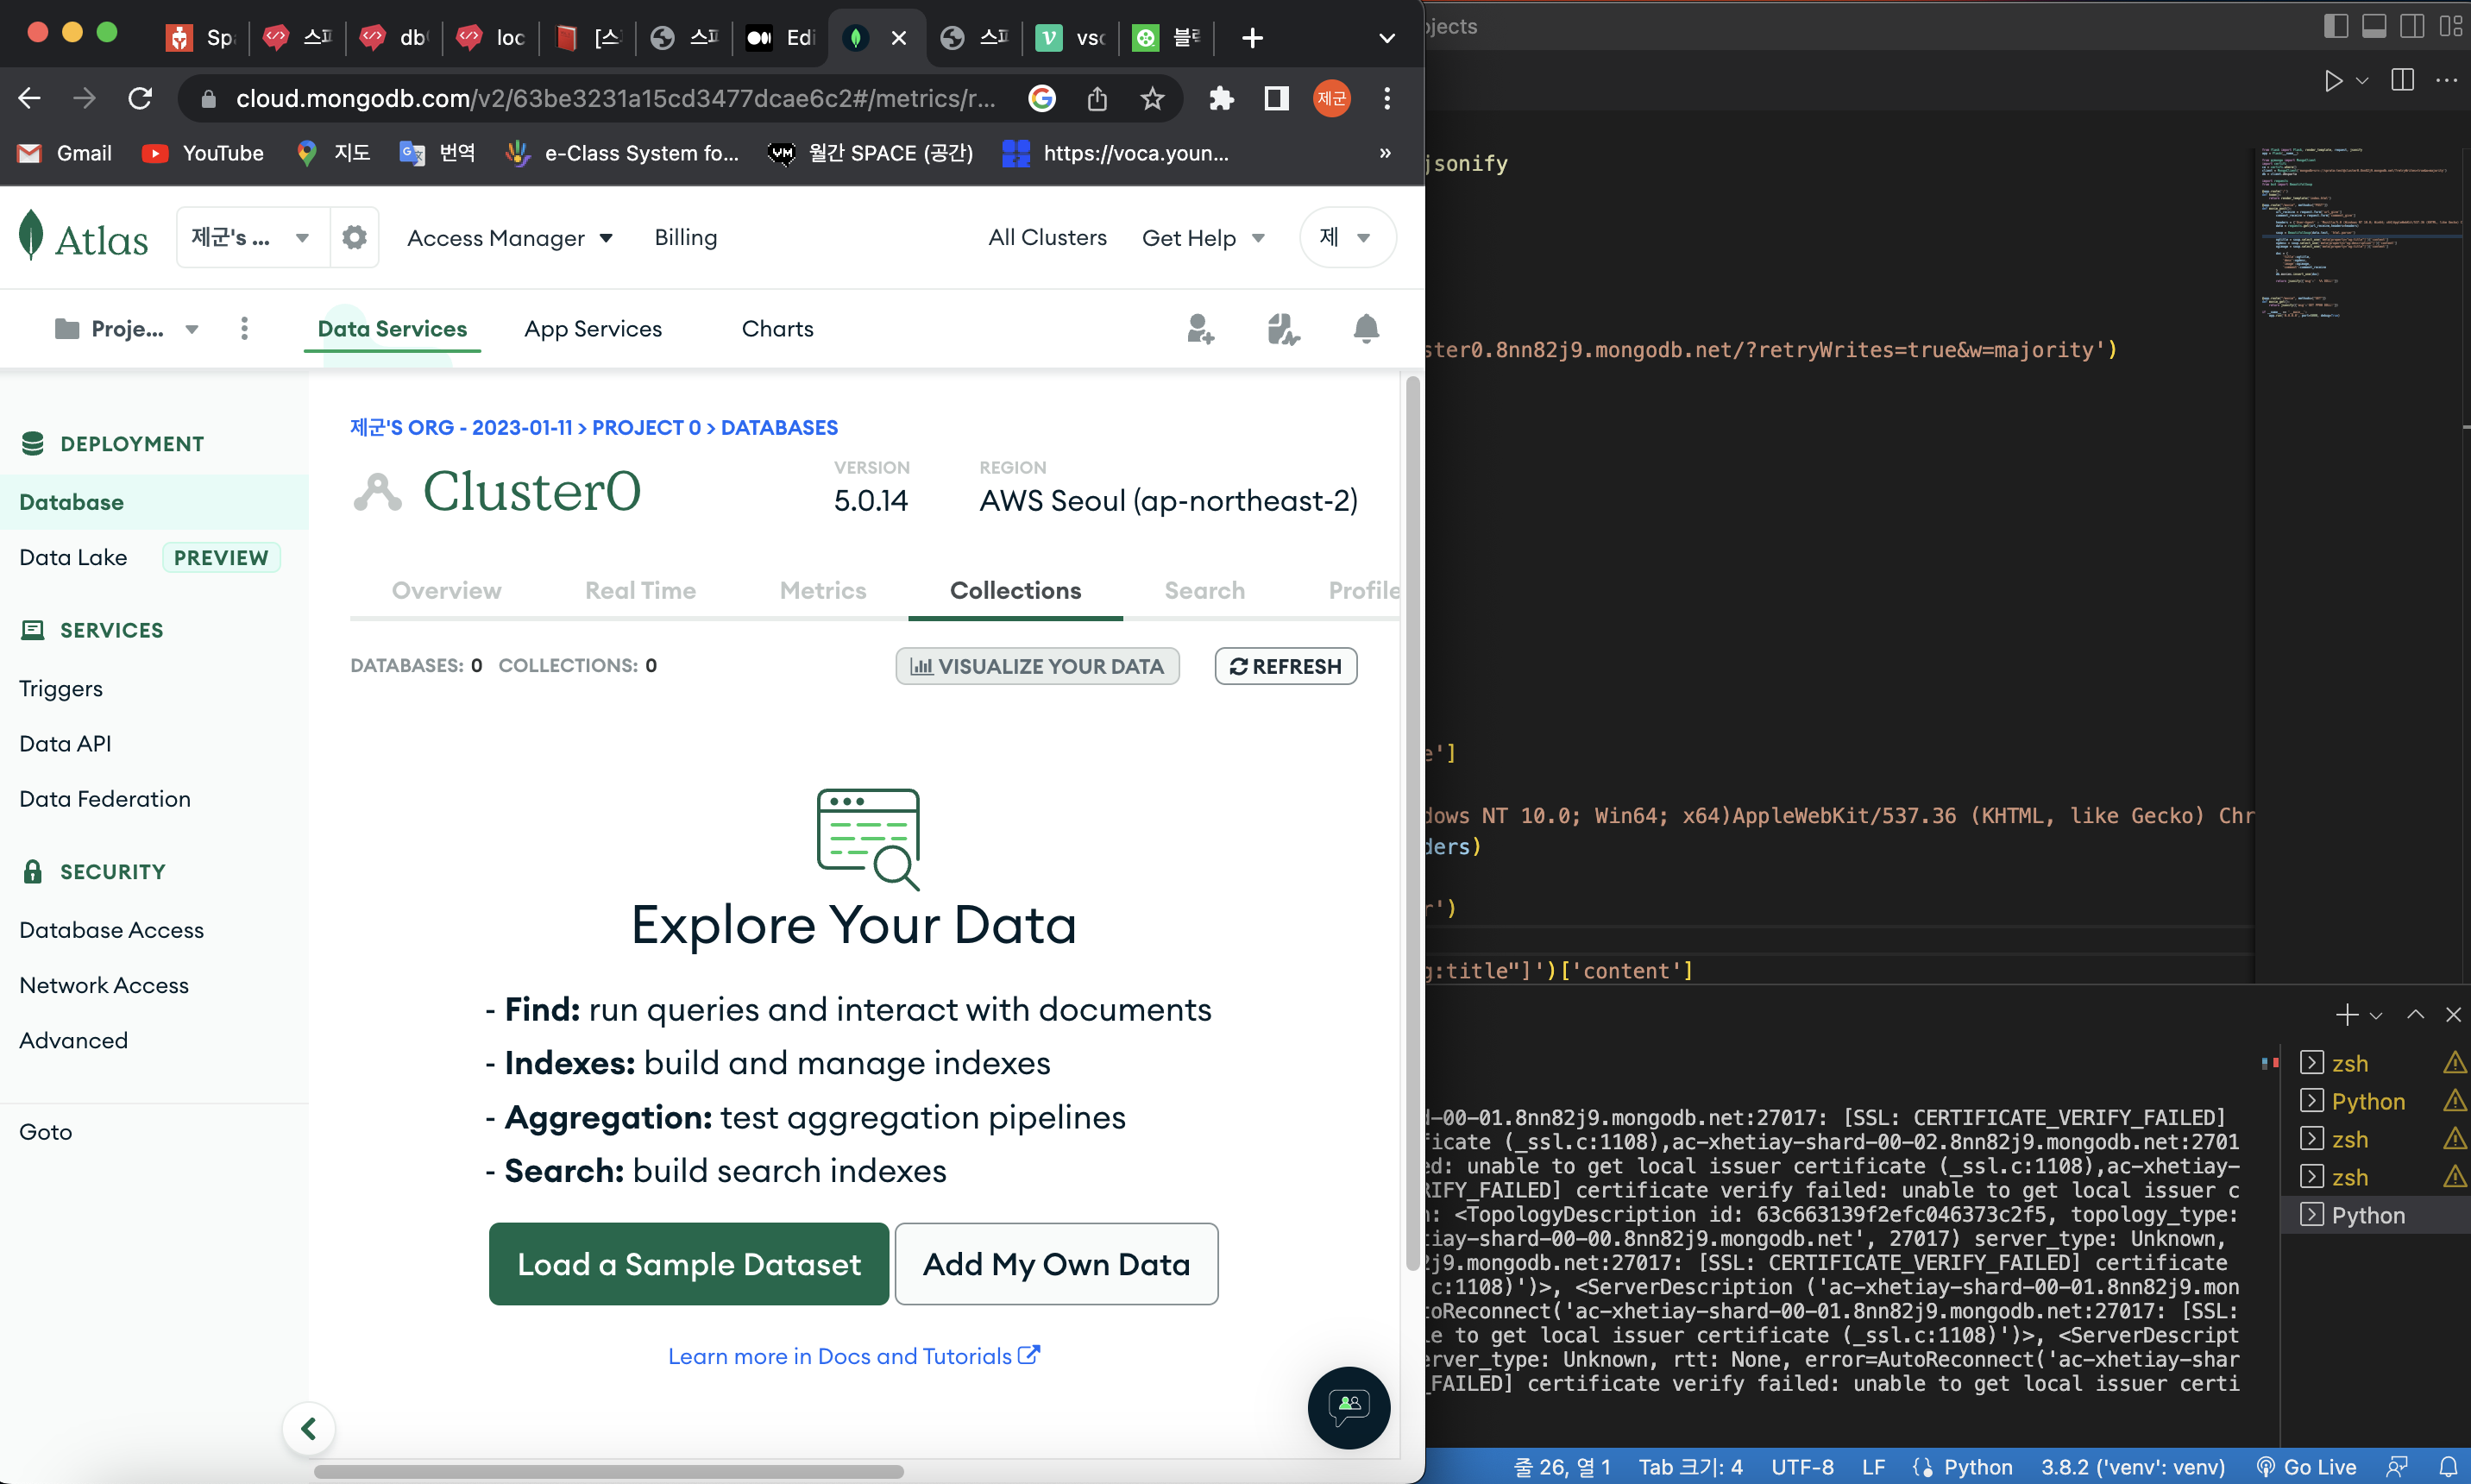The height and width of the screenshot is (1484, 2471).
Task: Select Network Access in the sidebar
Action: [104, 985]
